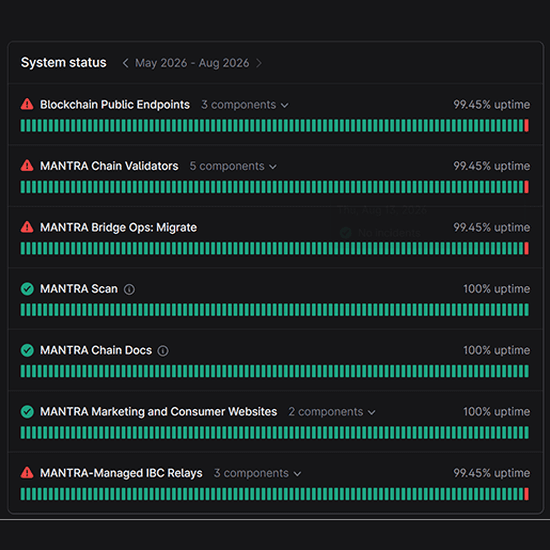Go to next date range arrow
Screen dimensions: 550x550
click(x=259, y=63)
